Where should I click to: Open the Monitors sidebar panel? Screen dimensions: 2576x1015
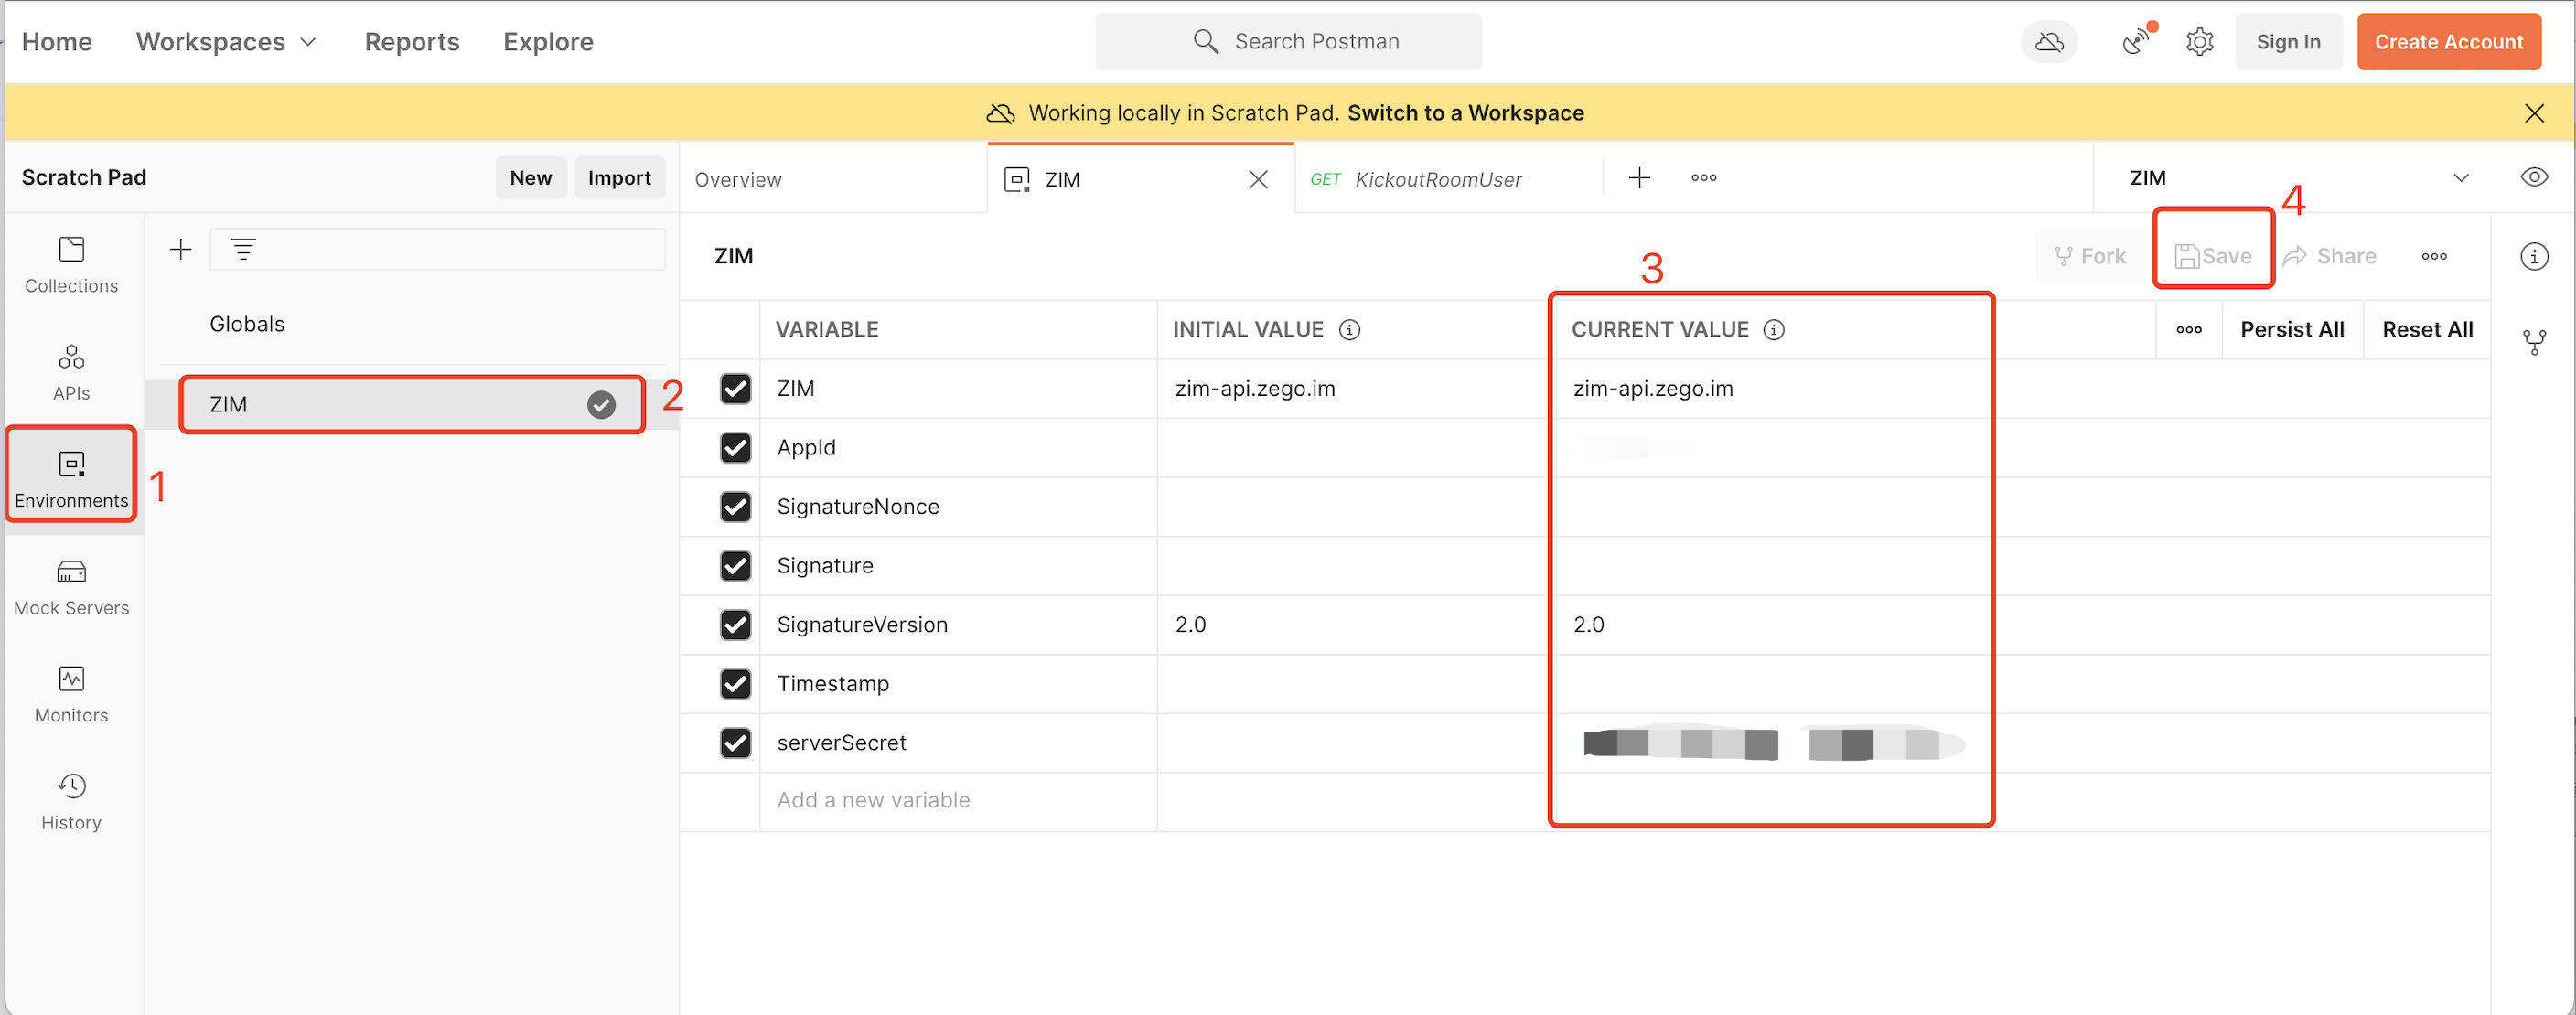[x=71, y=694]
